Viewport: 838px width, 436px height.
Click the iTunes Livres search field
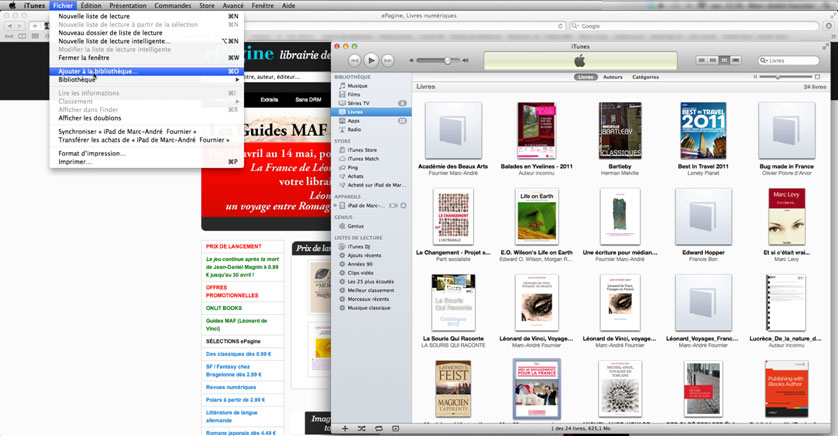(x=789, y=60)
